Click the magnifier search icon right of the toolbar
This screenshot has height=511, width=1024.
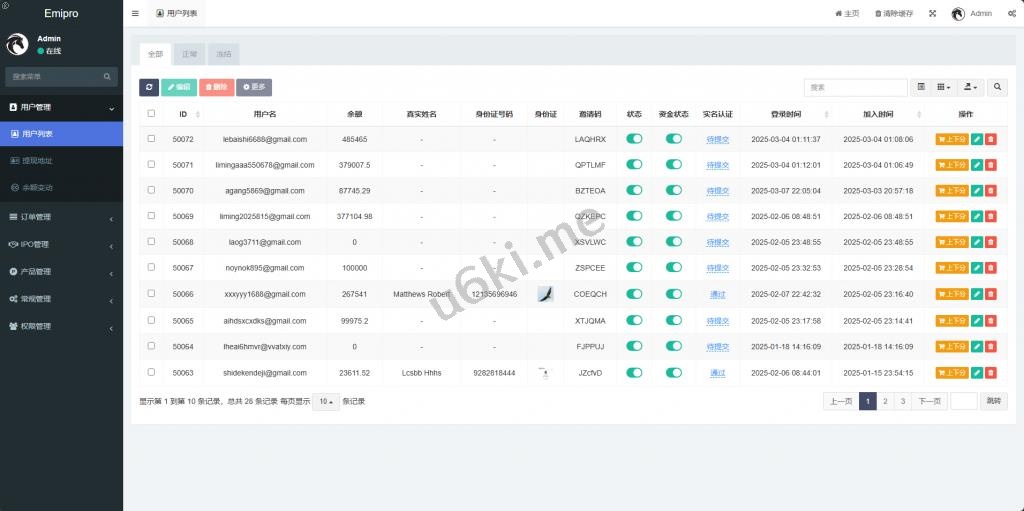pyautogui.click(x=998, y=88)
